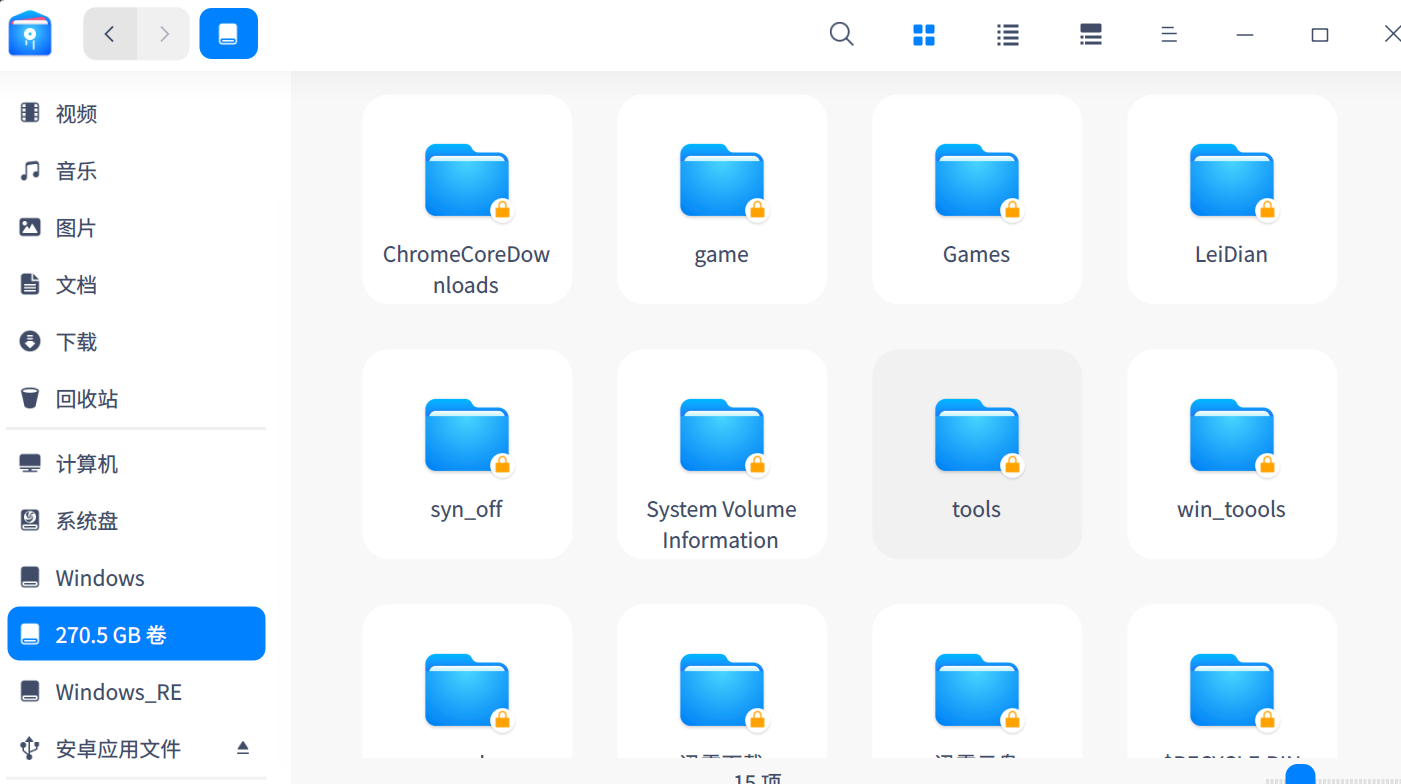Switch to list view
The height and width of the screenshot is (784, 1401).
[1008, 35]
